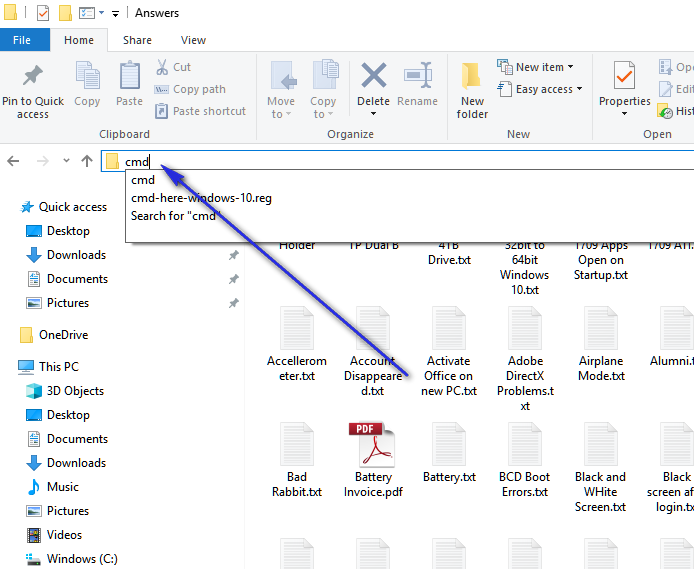Screen dimensions: 694x569
Task: Switch to the Share ribbon tab
Action: (x=137, y=40)
